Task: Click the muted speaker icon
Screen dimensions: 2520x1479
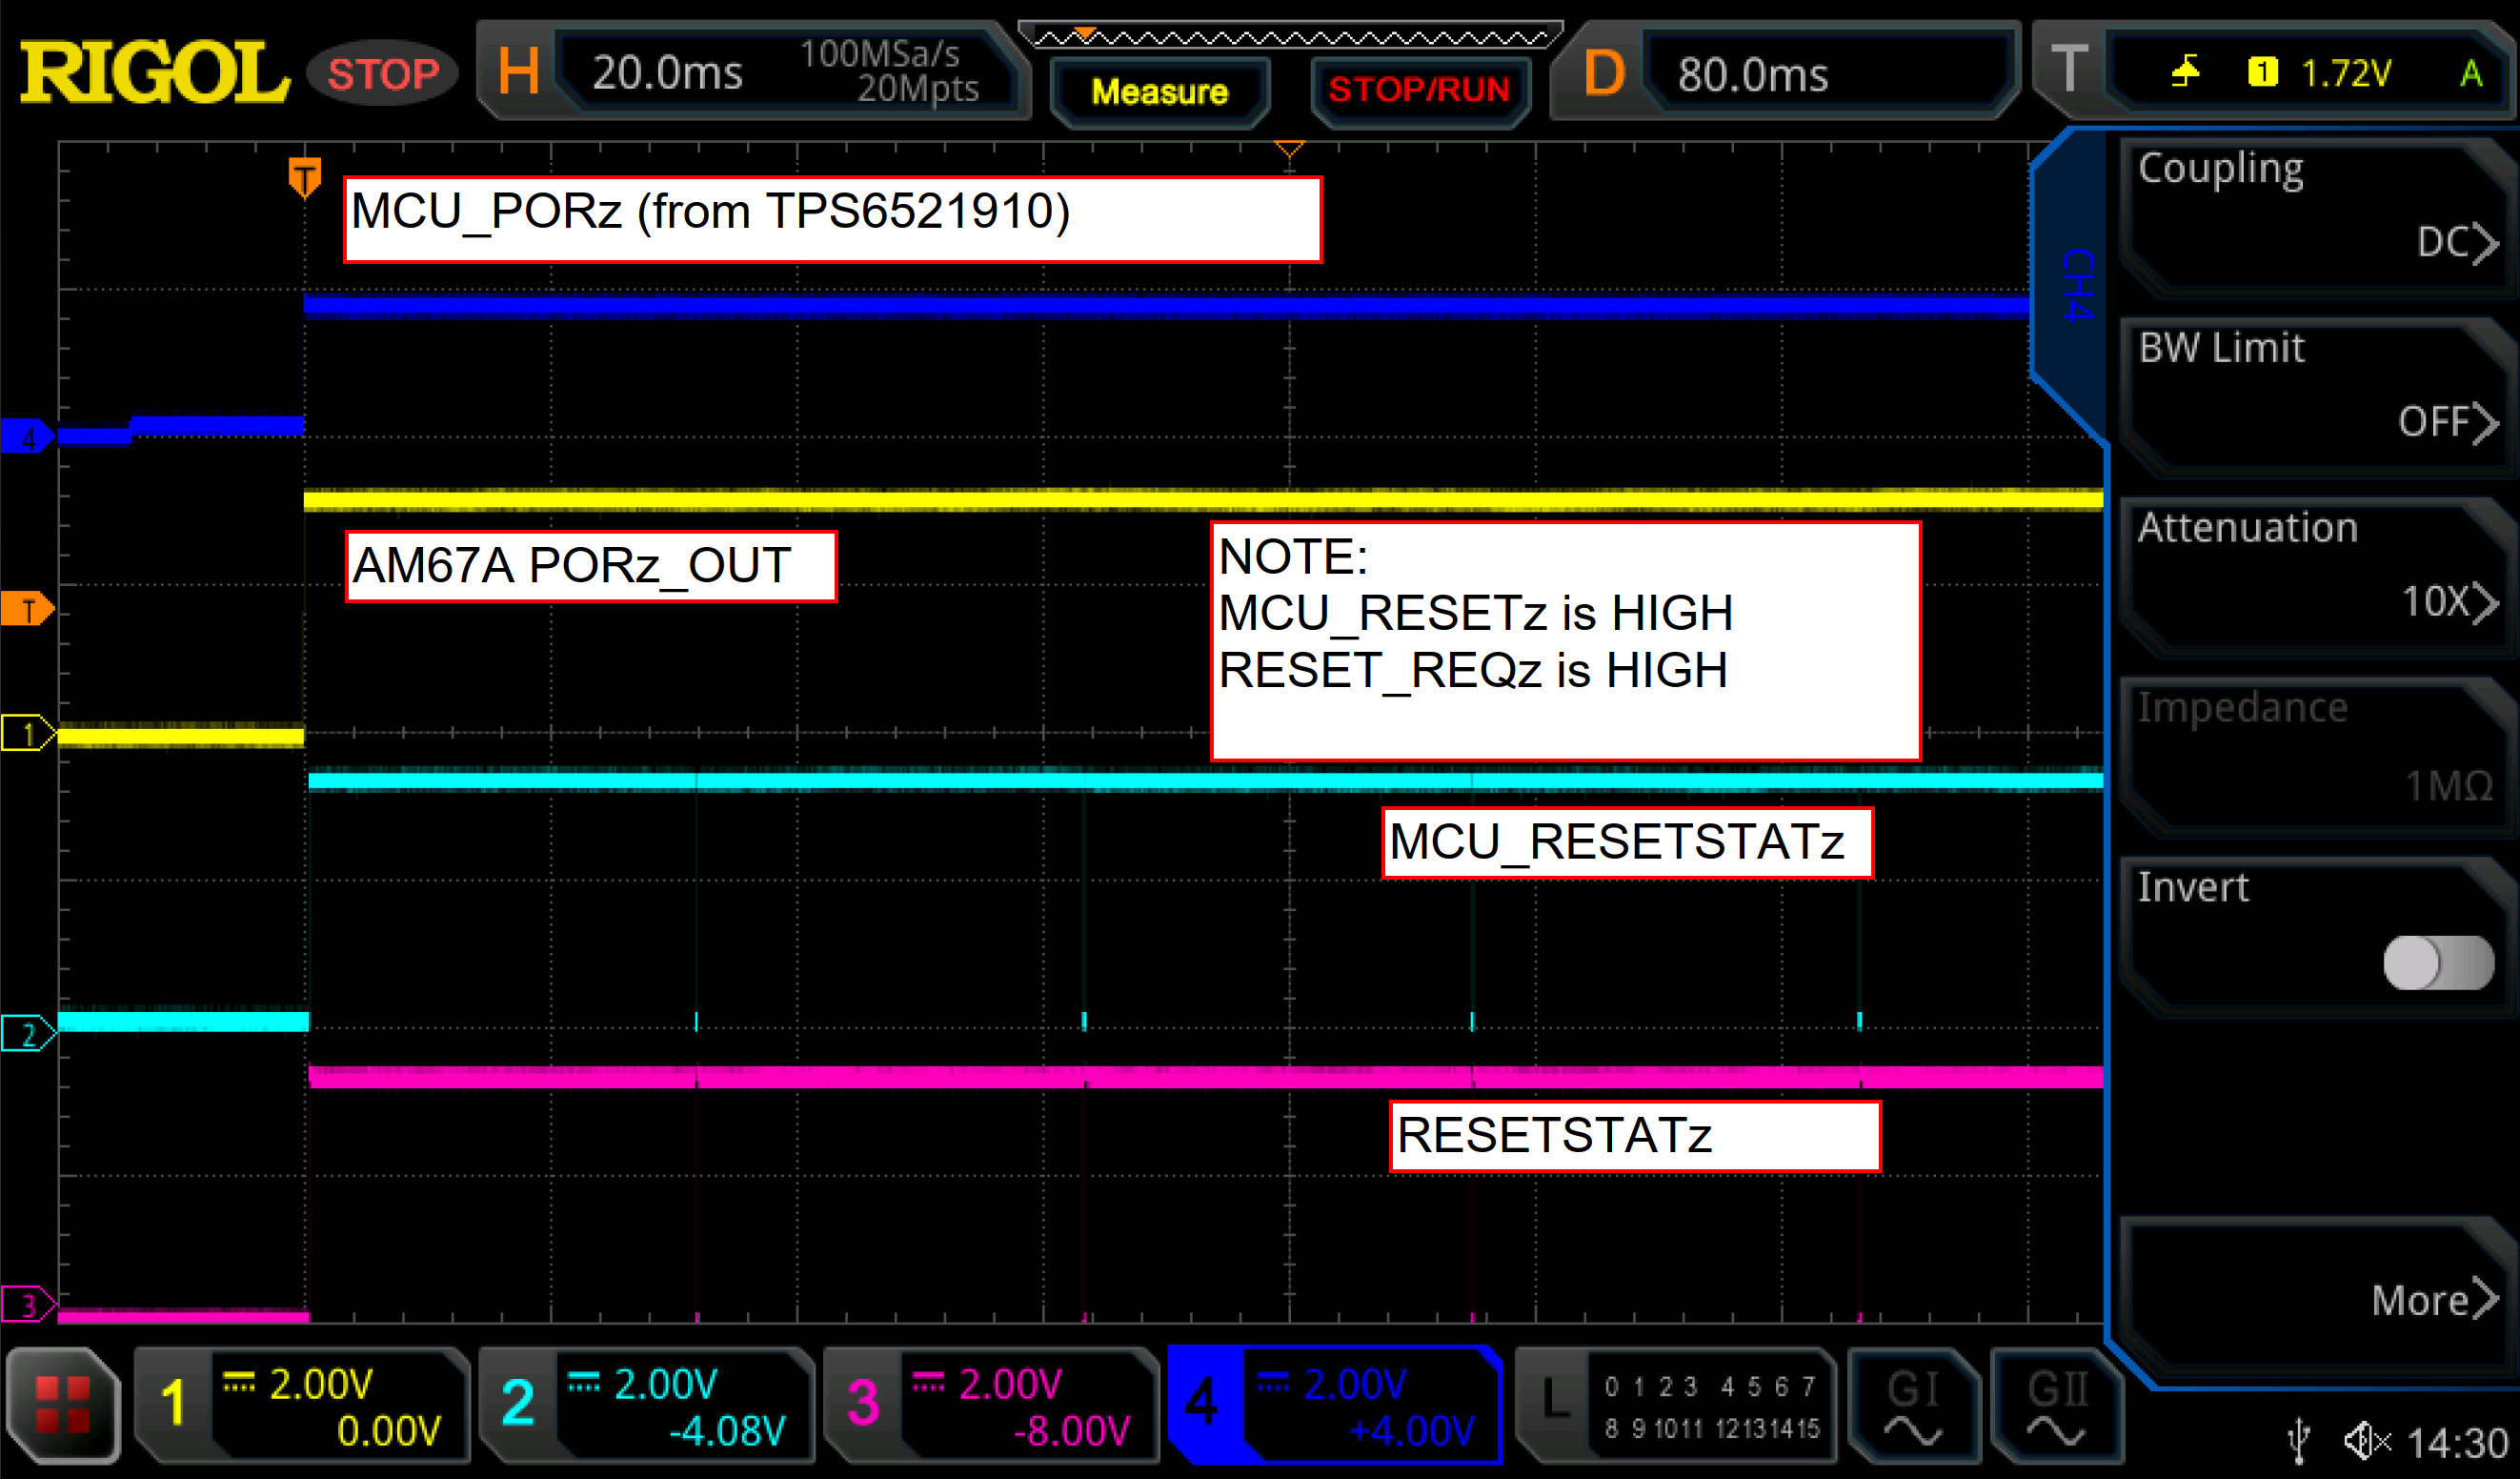Action: tap(2367, 1441)
